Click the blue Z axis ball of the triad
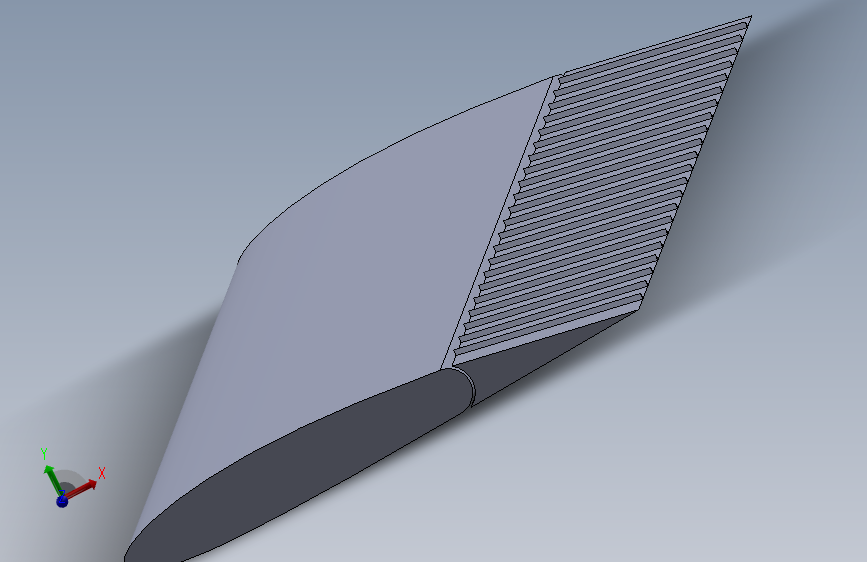Viewport: 867px width, 562px height. 62,501
